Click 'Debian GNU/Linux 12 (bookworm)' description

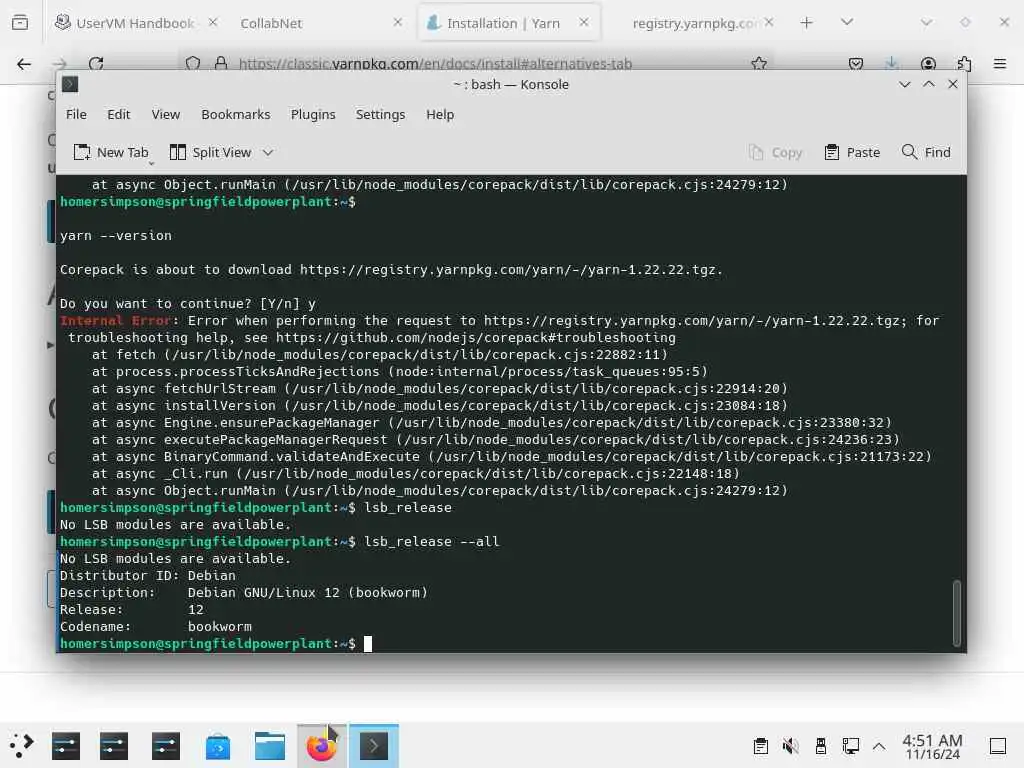(x=308, y=593)
